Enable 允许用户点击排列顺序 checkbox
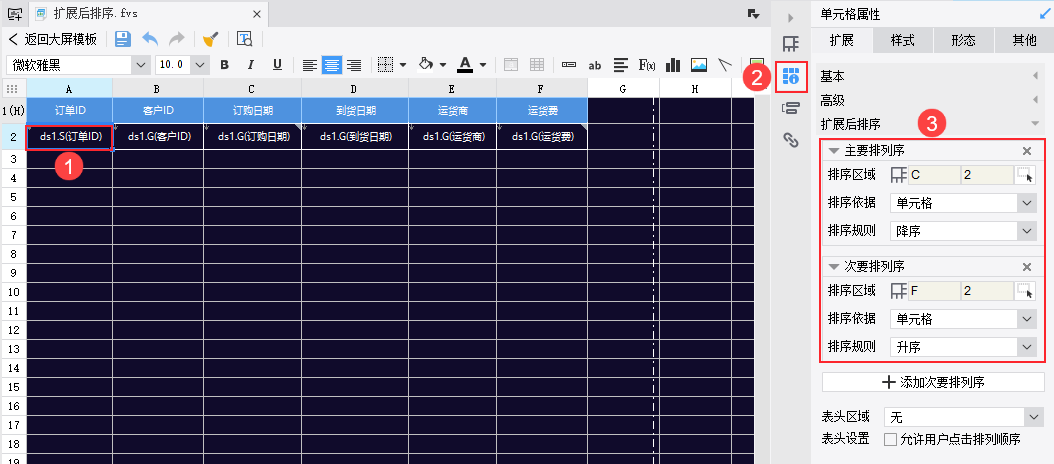This screenshot has width=1054, height=464. 890,440
